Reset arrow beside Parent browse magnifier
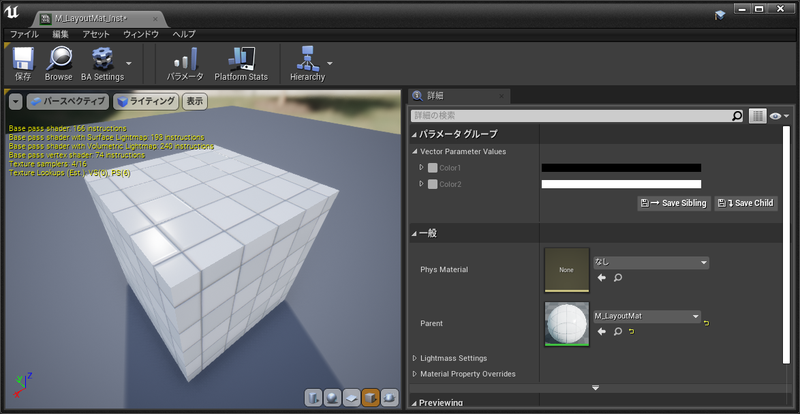This screenshot has height=414, width=800. (632, 332)
